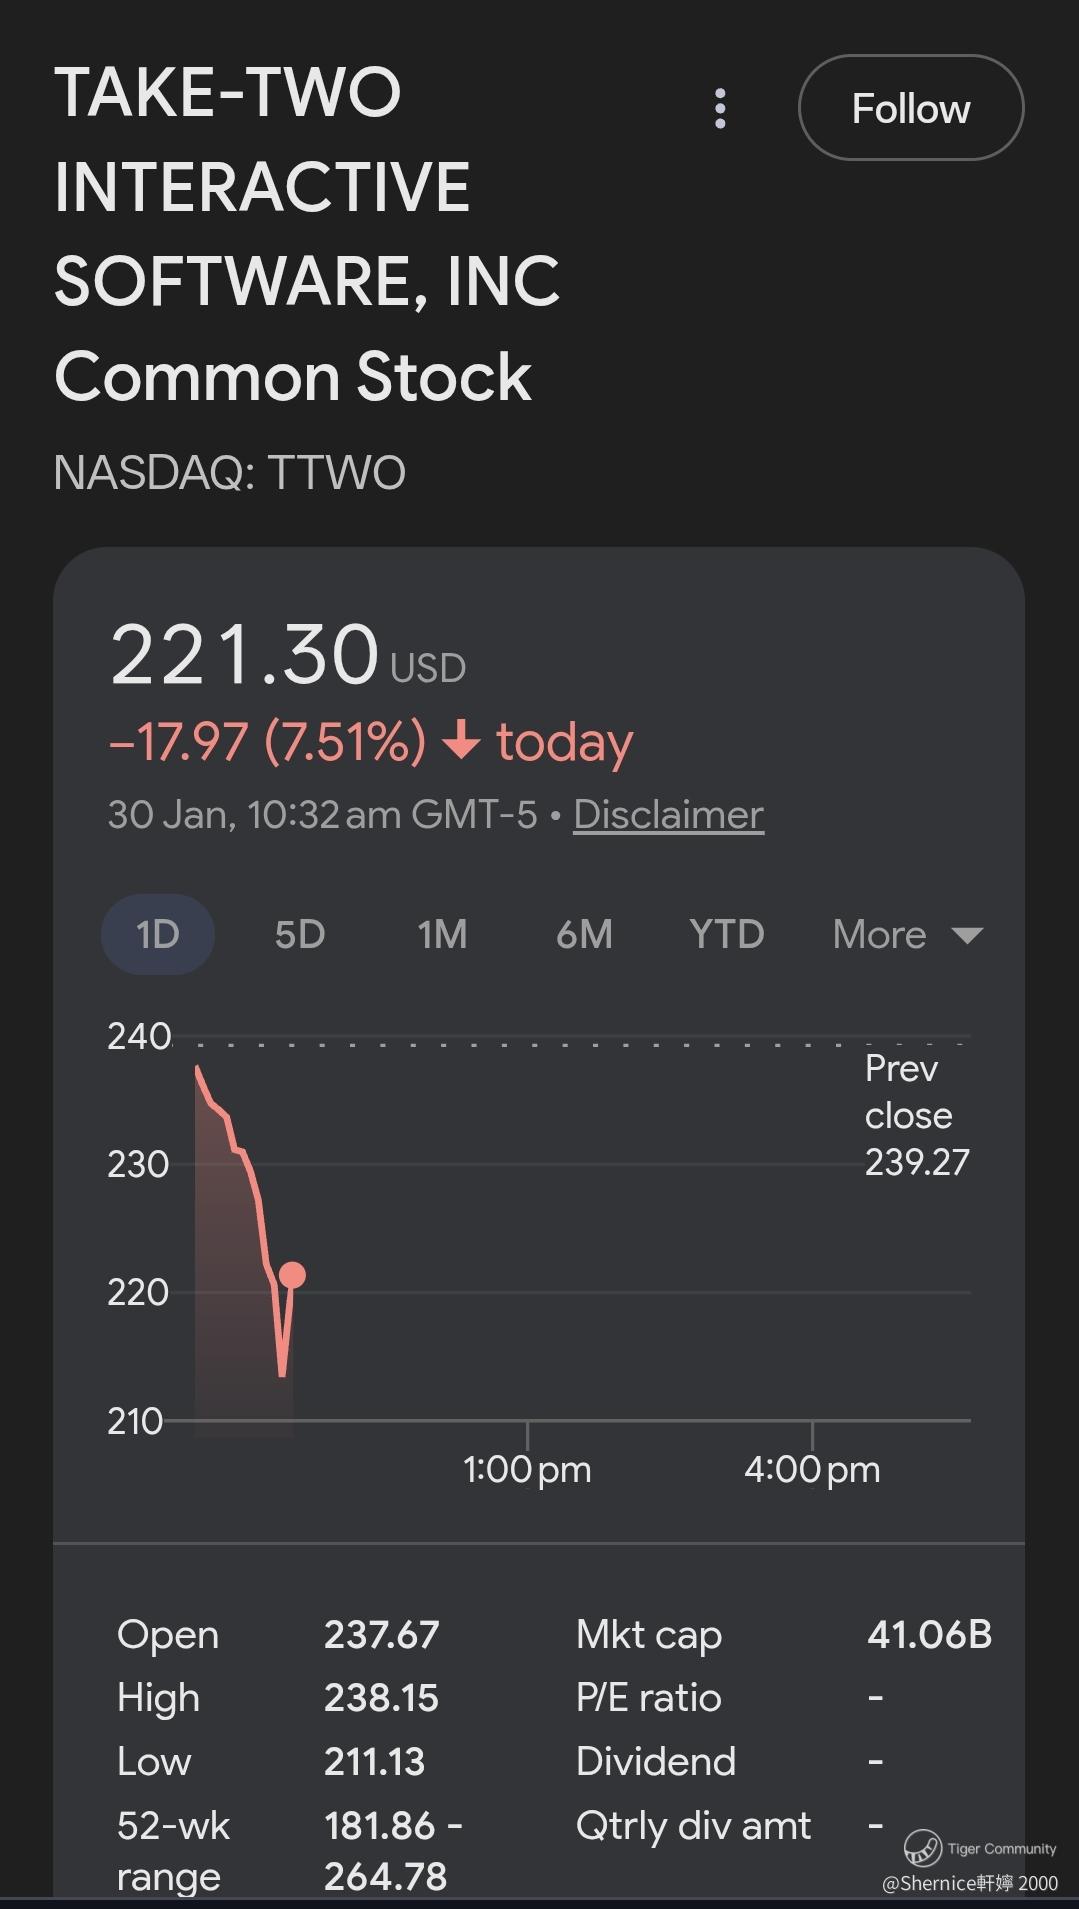Click the 1:00 pm axis marker
The height and width of the screenshot is (1909, 1079).
tap(527, 1469)
